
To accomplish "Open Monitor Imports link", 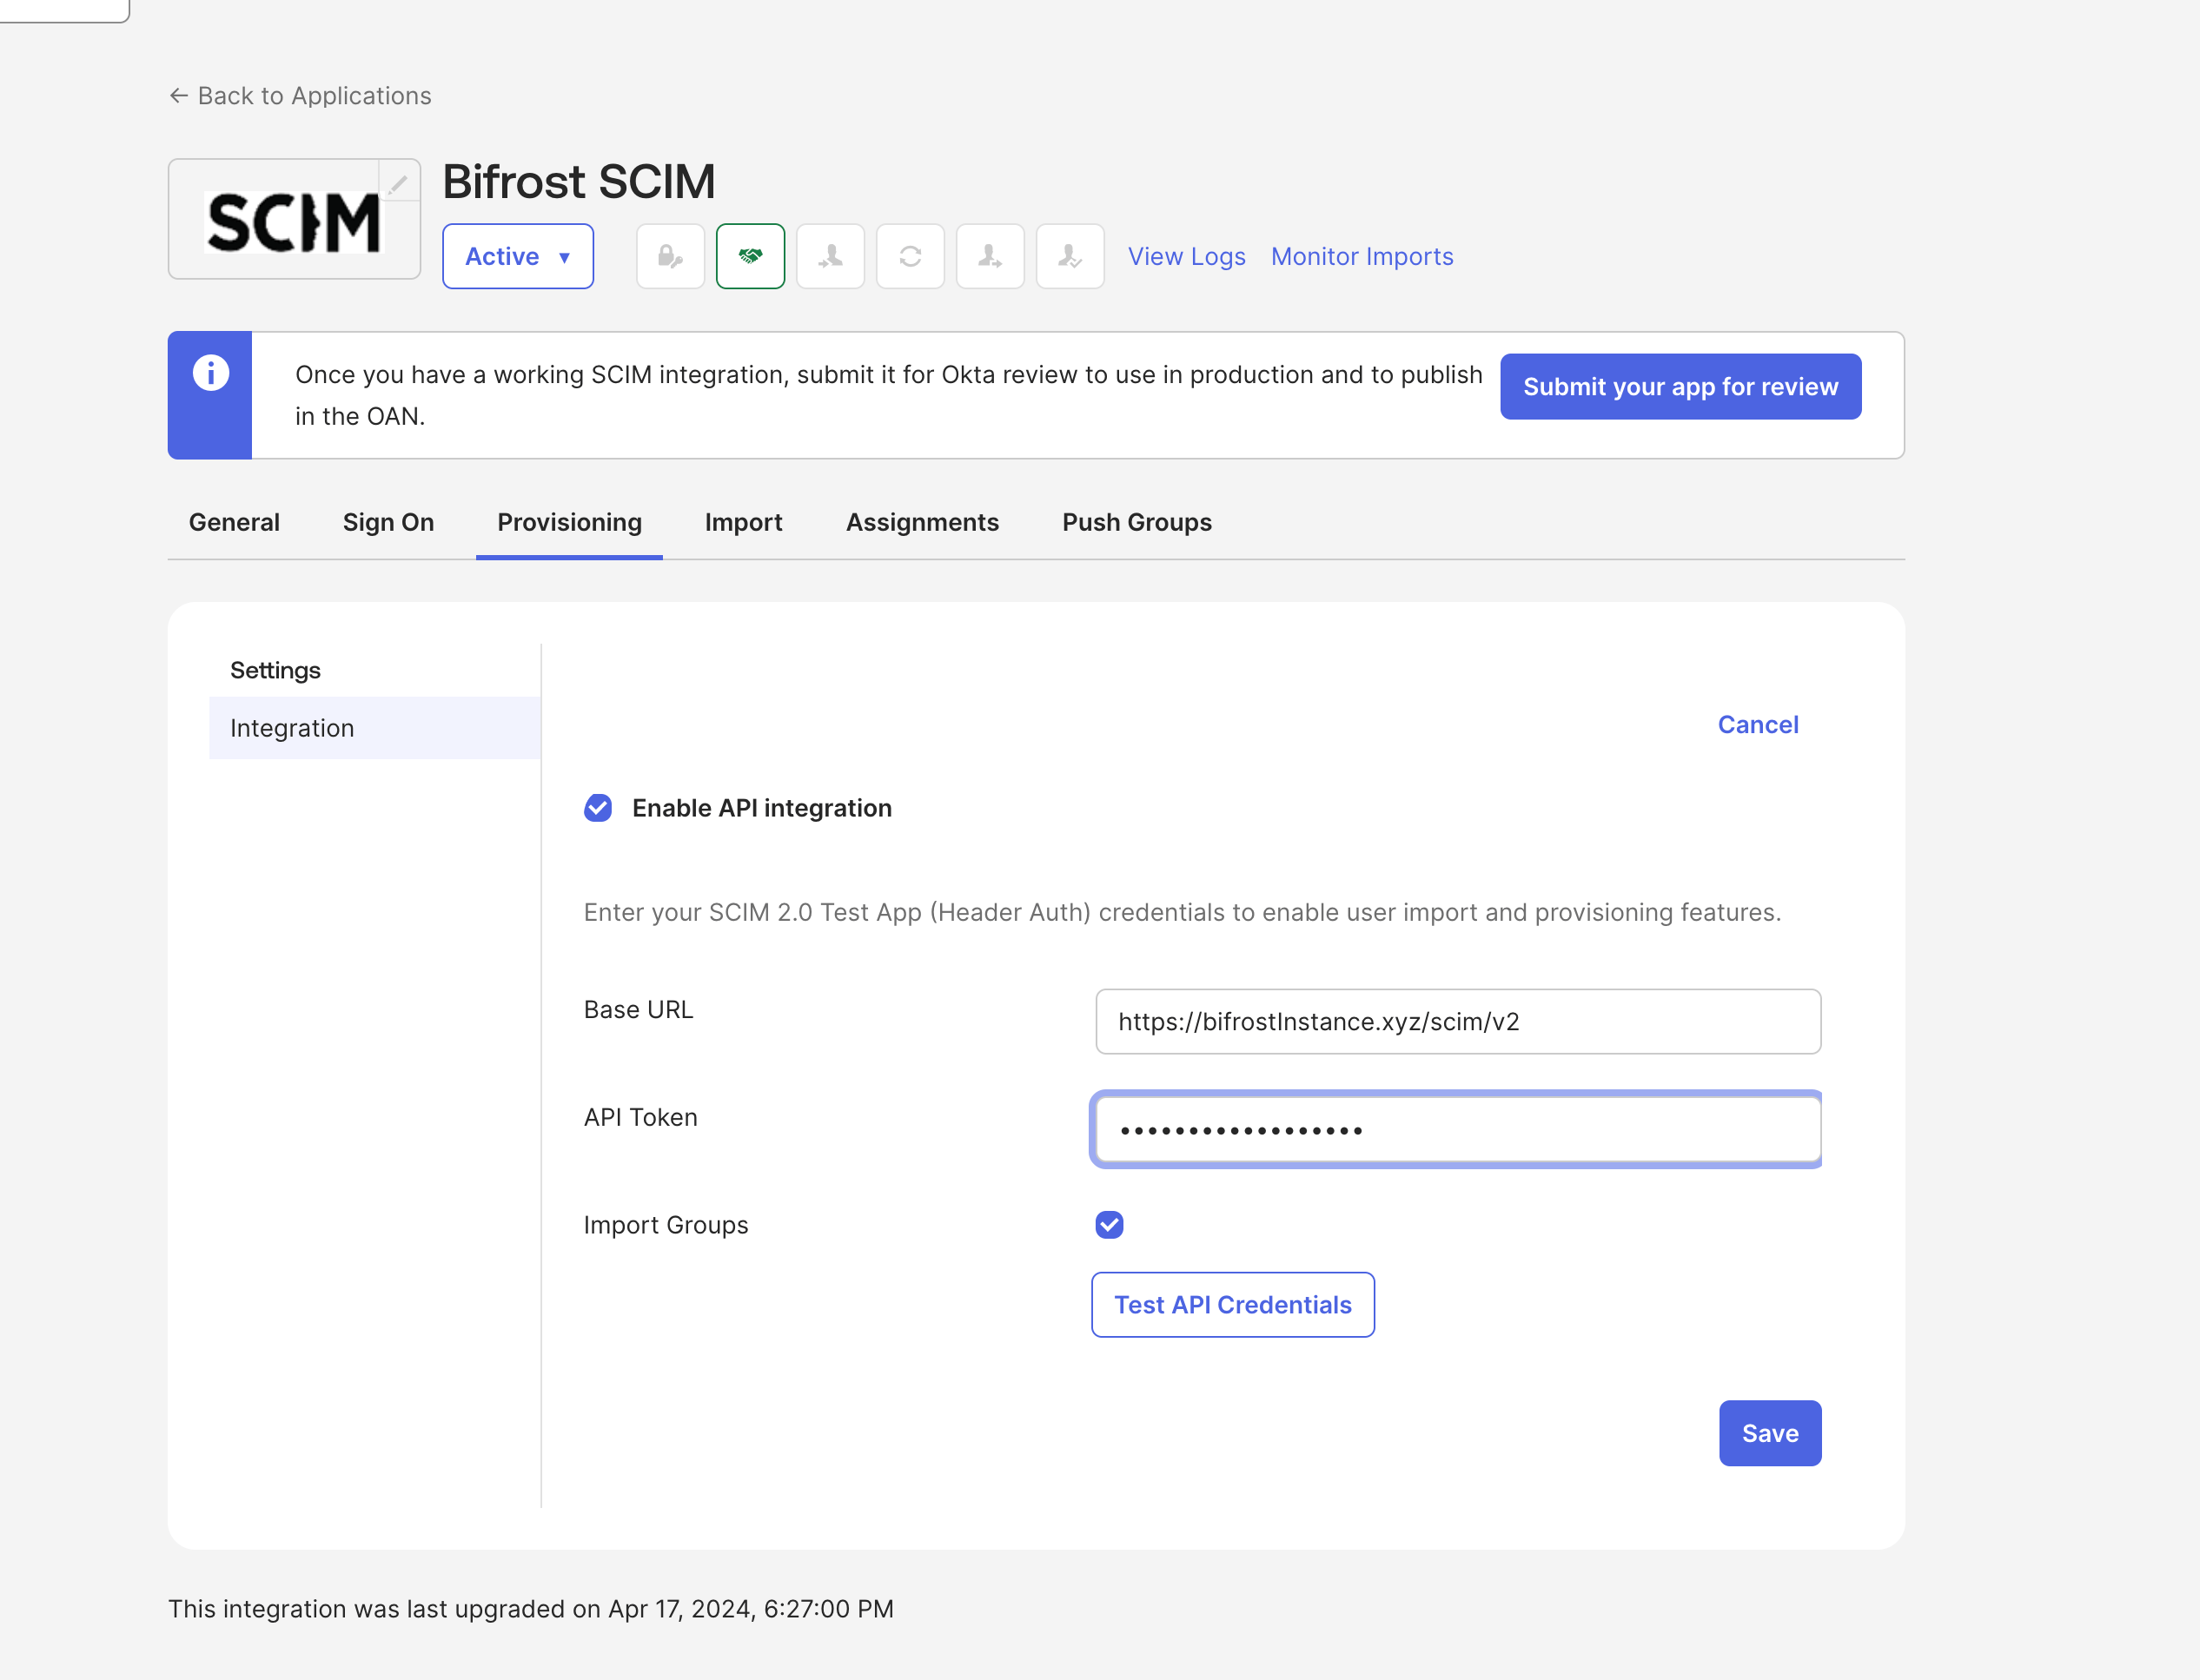I will click(1362, 257).
